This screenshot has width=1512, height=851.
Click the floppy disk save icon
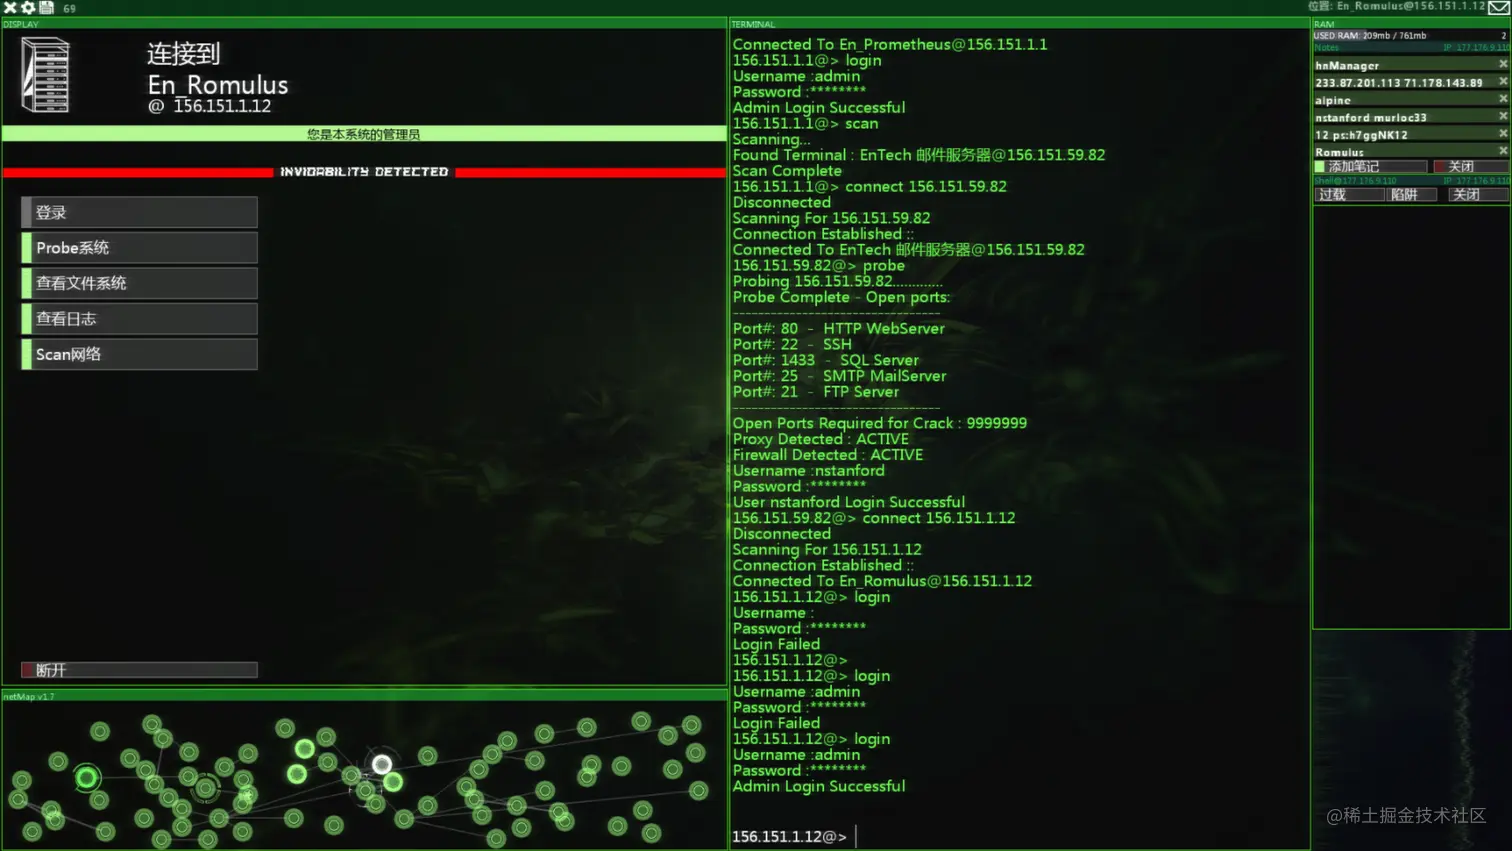(46, 7)
